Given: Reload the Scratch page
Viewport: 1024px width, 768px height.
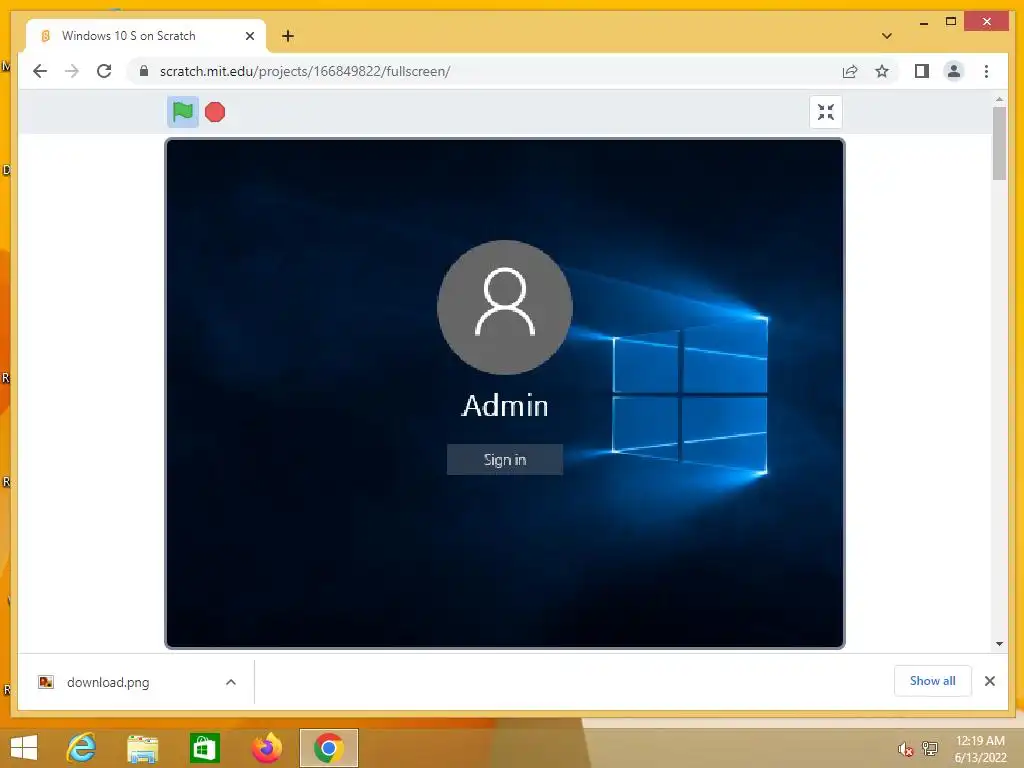Looking at the screenshot, I should pyautogui.click(x=104, y=71).
